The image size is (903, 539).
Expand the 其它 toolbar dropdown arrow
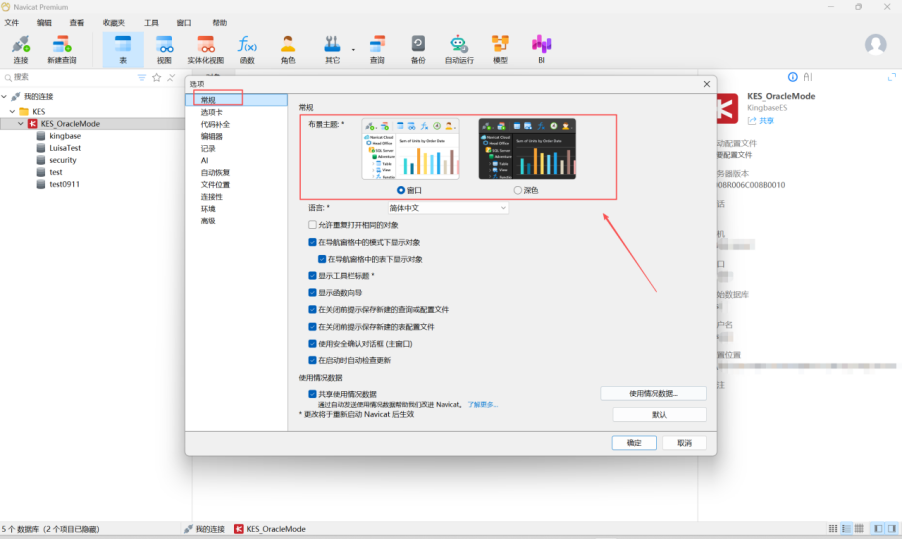pyautogui.click(x=353, y=48)
